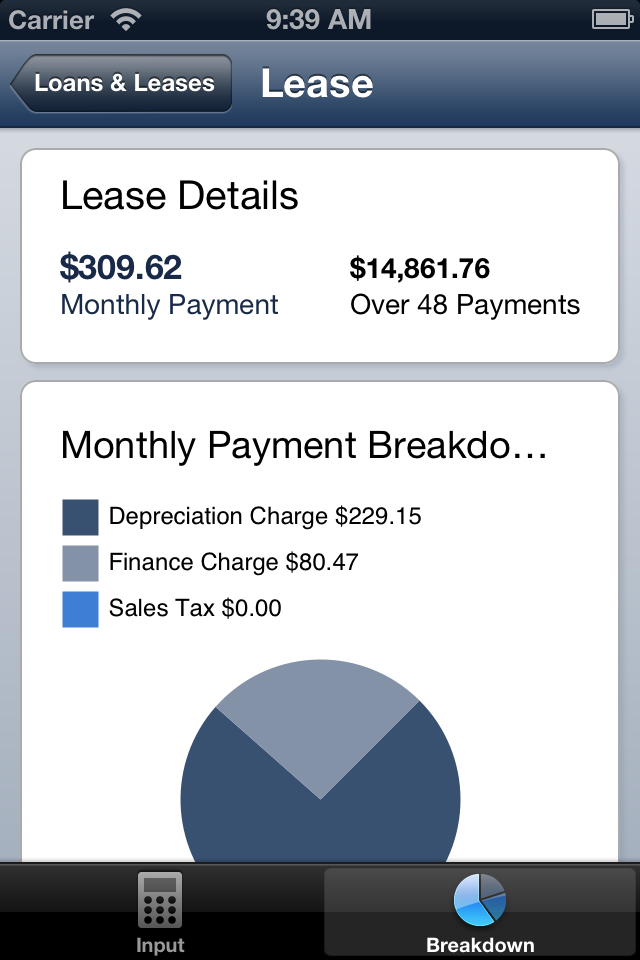Tap the Breakdown tab label
This screenshot has height=960, width=640.
click(480, 945)
